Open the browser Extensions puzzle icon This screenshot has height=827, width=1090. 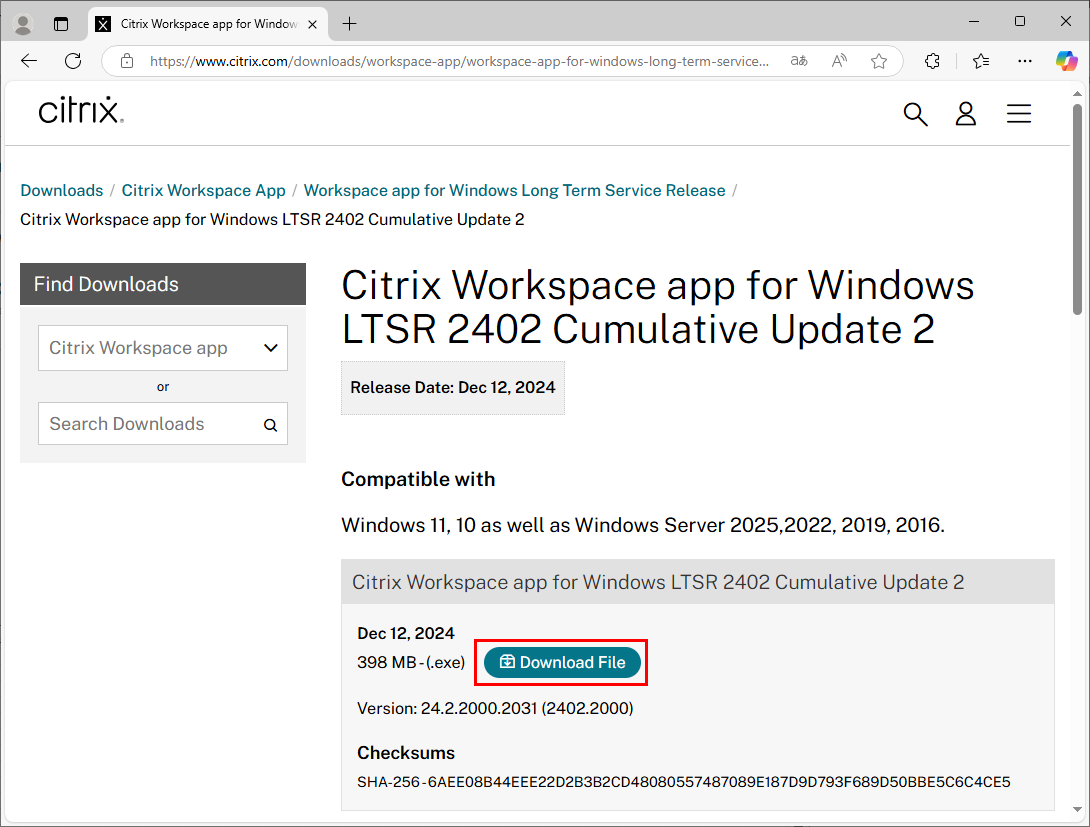point(932,61)
